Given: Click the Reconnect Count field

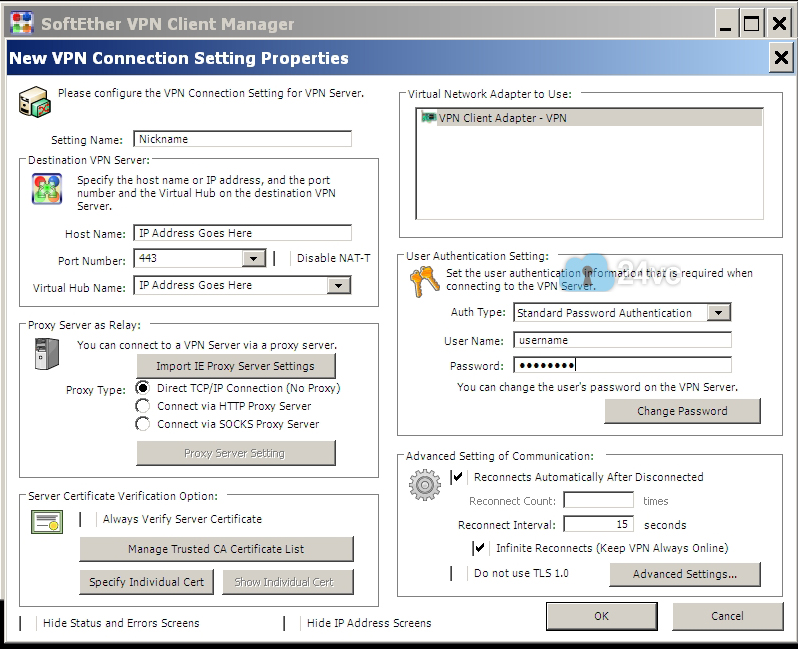Looking at the screenshot, I should [598, 500].
